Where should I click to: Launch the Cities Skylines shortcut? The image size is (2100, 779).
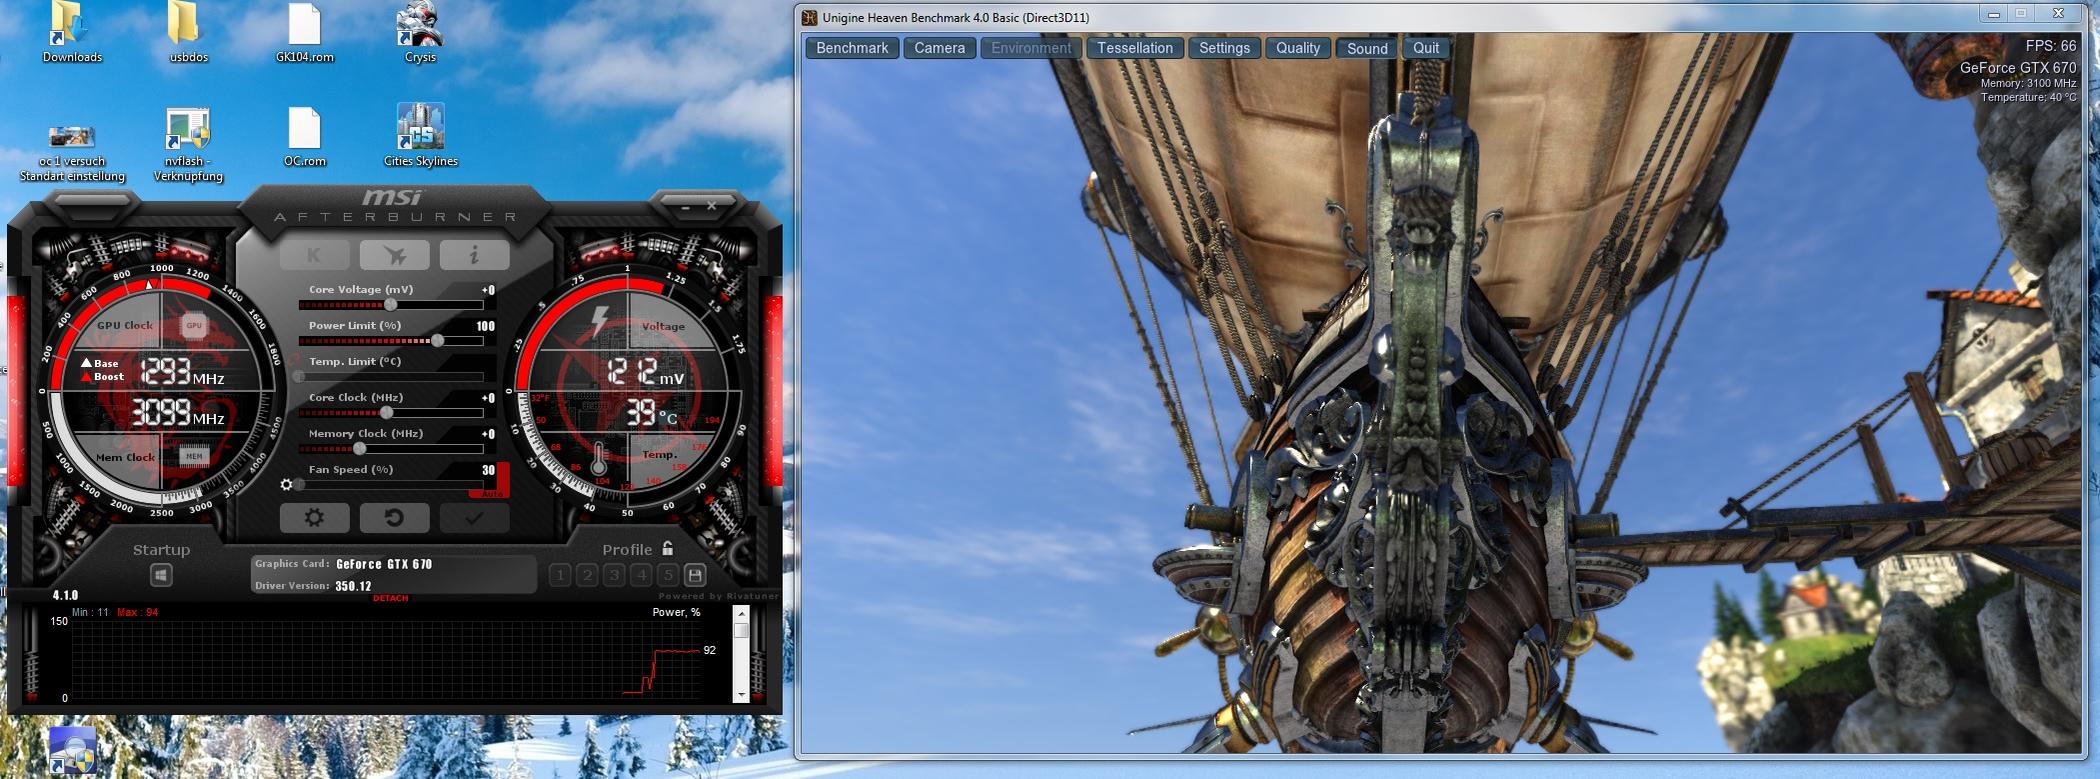(420, 135)
